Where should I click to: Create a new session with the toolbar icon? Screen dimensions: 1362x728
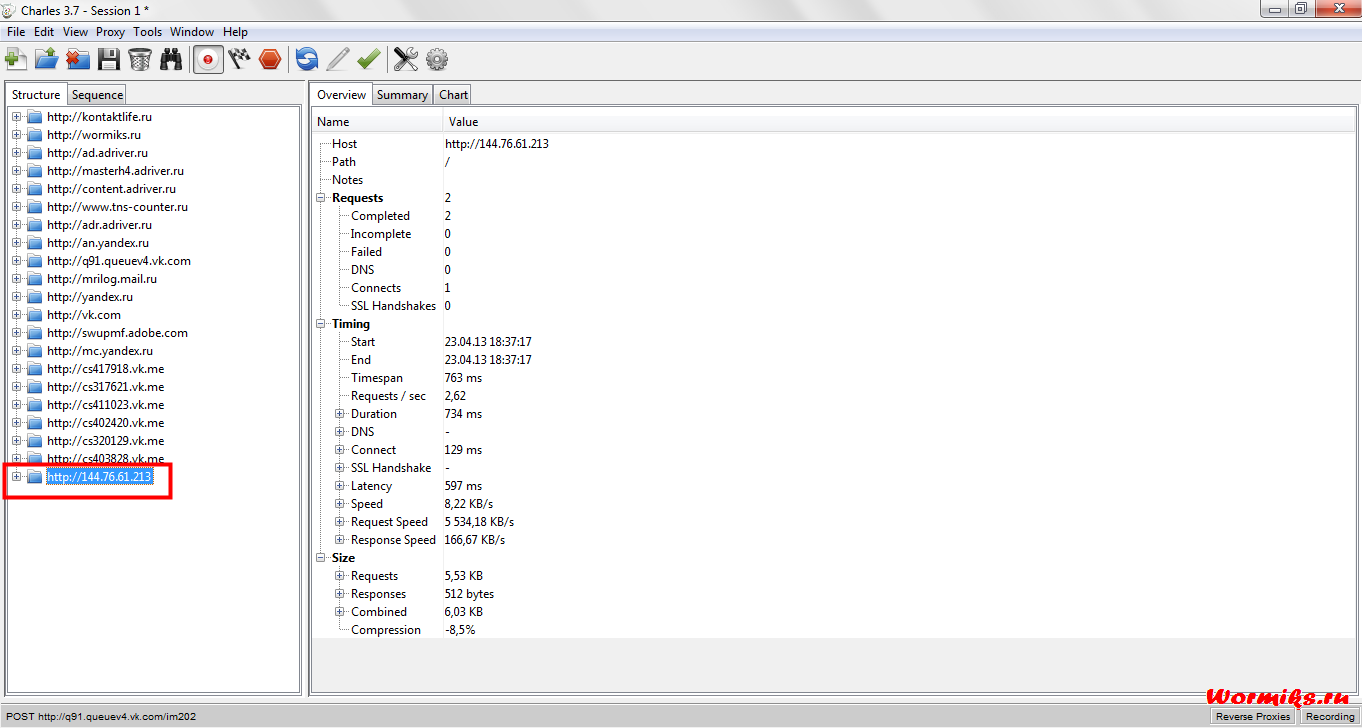coord(16,59)
